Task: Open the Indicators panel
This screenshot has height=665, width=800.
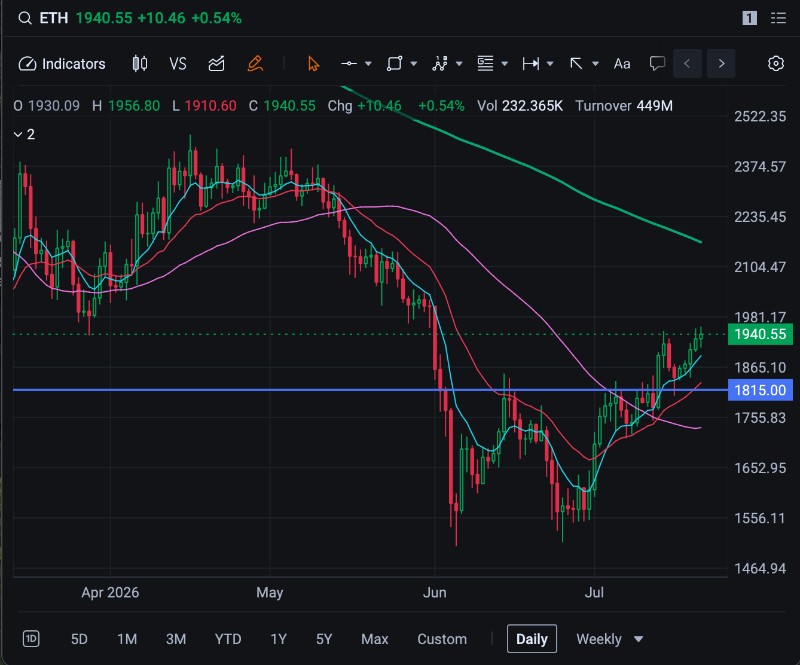Action: pyautogui.click(x=62, y=64)
